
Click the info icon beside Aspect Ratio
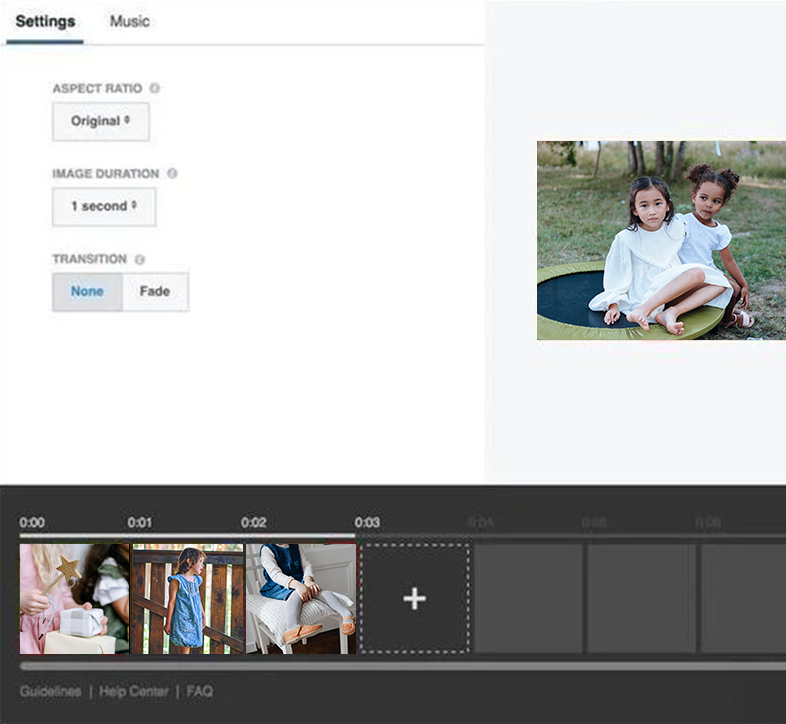click(x=154, y=88)
